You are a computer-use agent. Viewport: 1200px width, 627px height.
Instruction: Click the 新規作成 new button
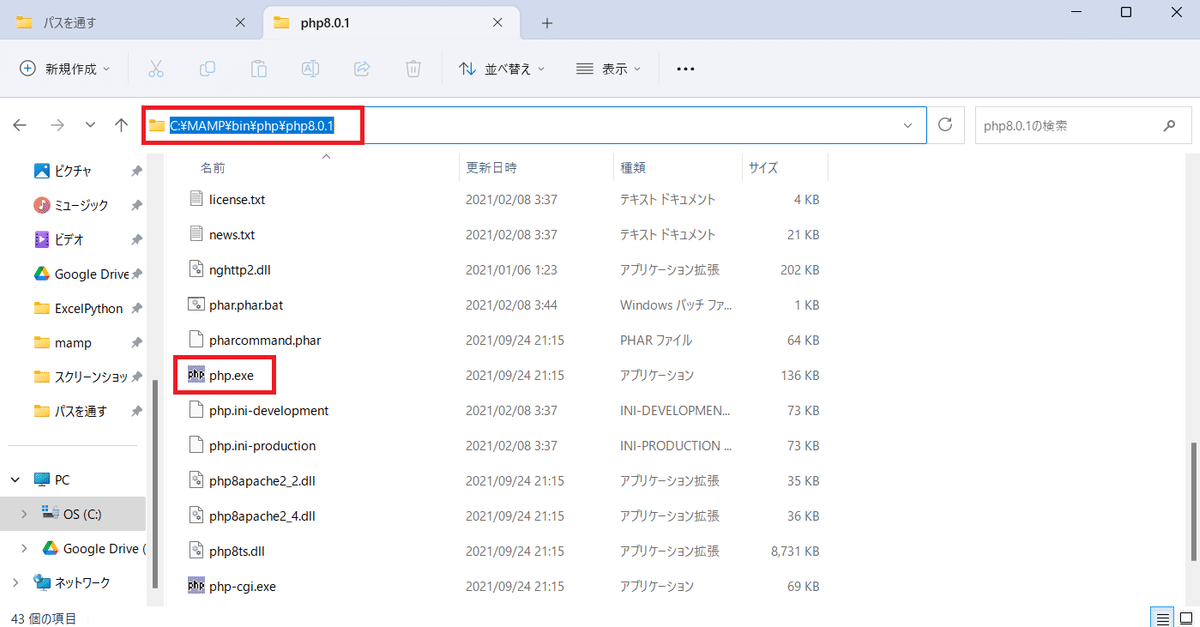(65, 68)
